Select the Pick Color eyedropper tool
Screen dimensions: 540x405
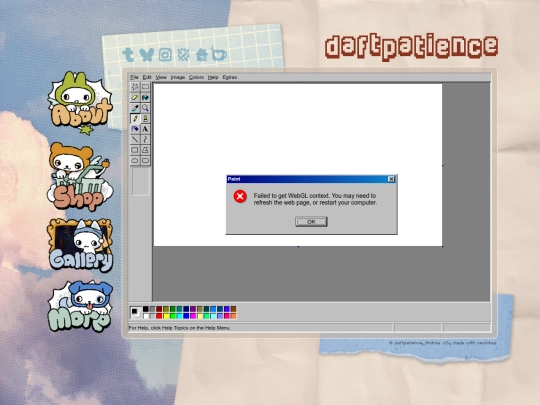(x=135, y=108)
